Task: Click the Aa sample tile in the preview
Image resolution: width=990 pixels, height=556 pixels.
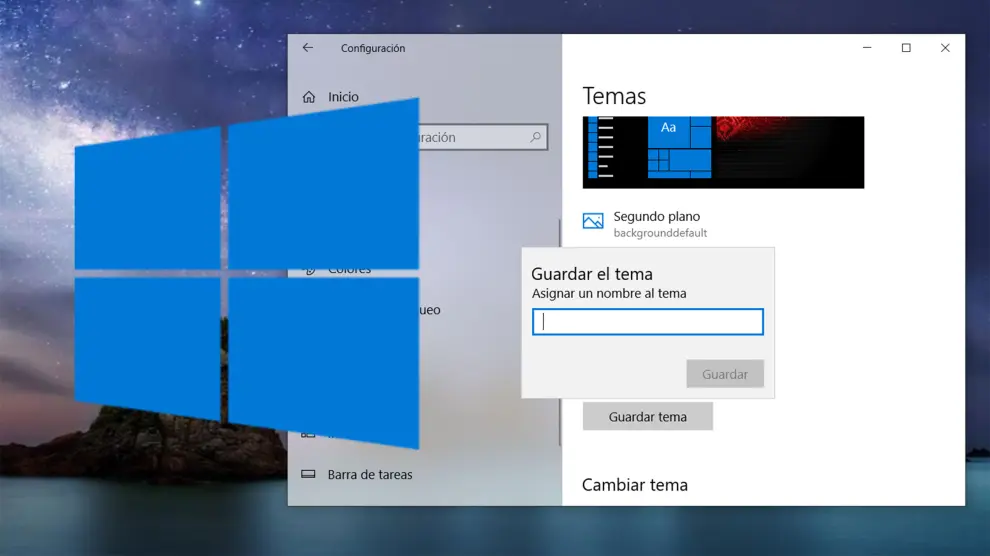Action: pos(669,128)
